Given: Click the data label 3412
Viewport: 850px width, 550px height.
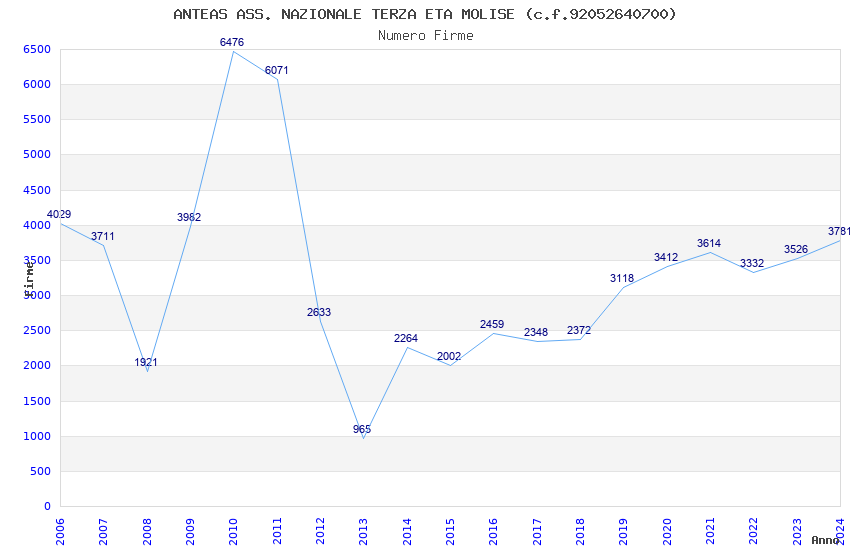Looking at the screenshot, I should [666, 257].
